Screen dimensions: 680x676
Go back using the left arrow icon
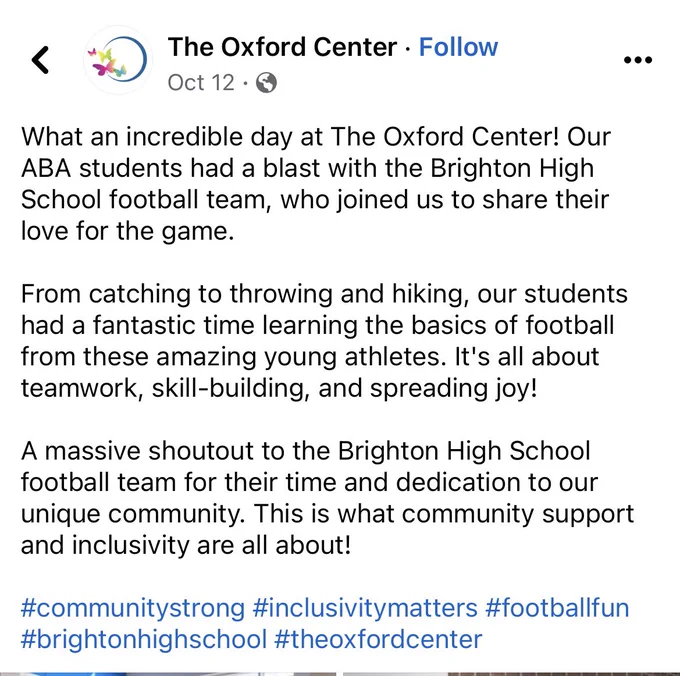coord(40,60)
